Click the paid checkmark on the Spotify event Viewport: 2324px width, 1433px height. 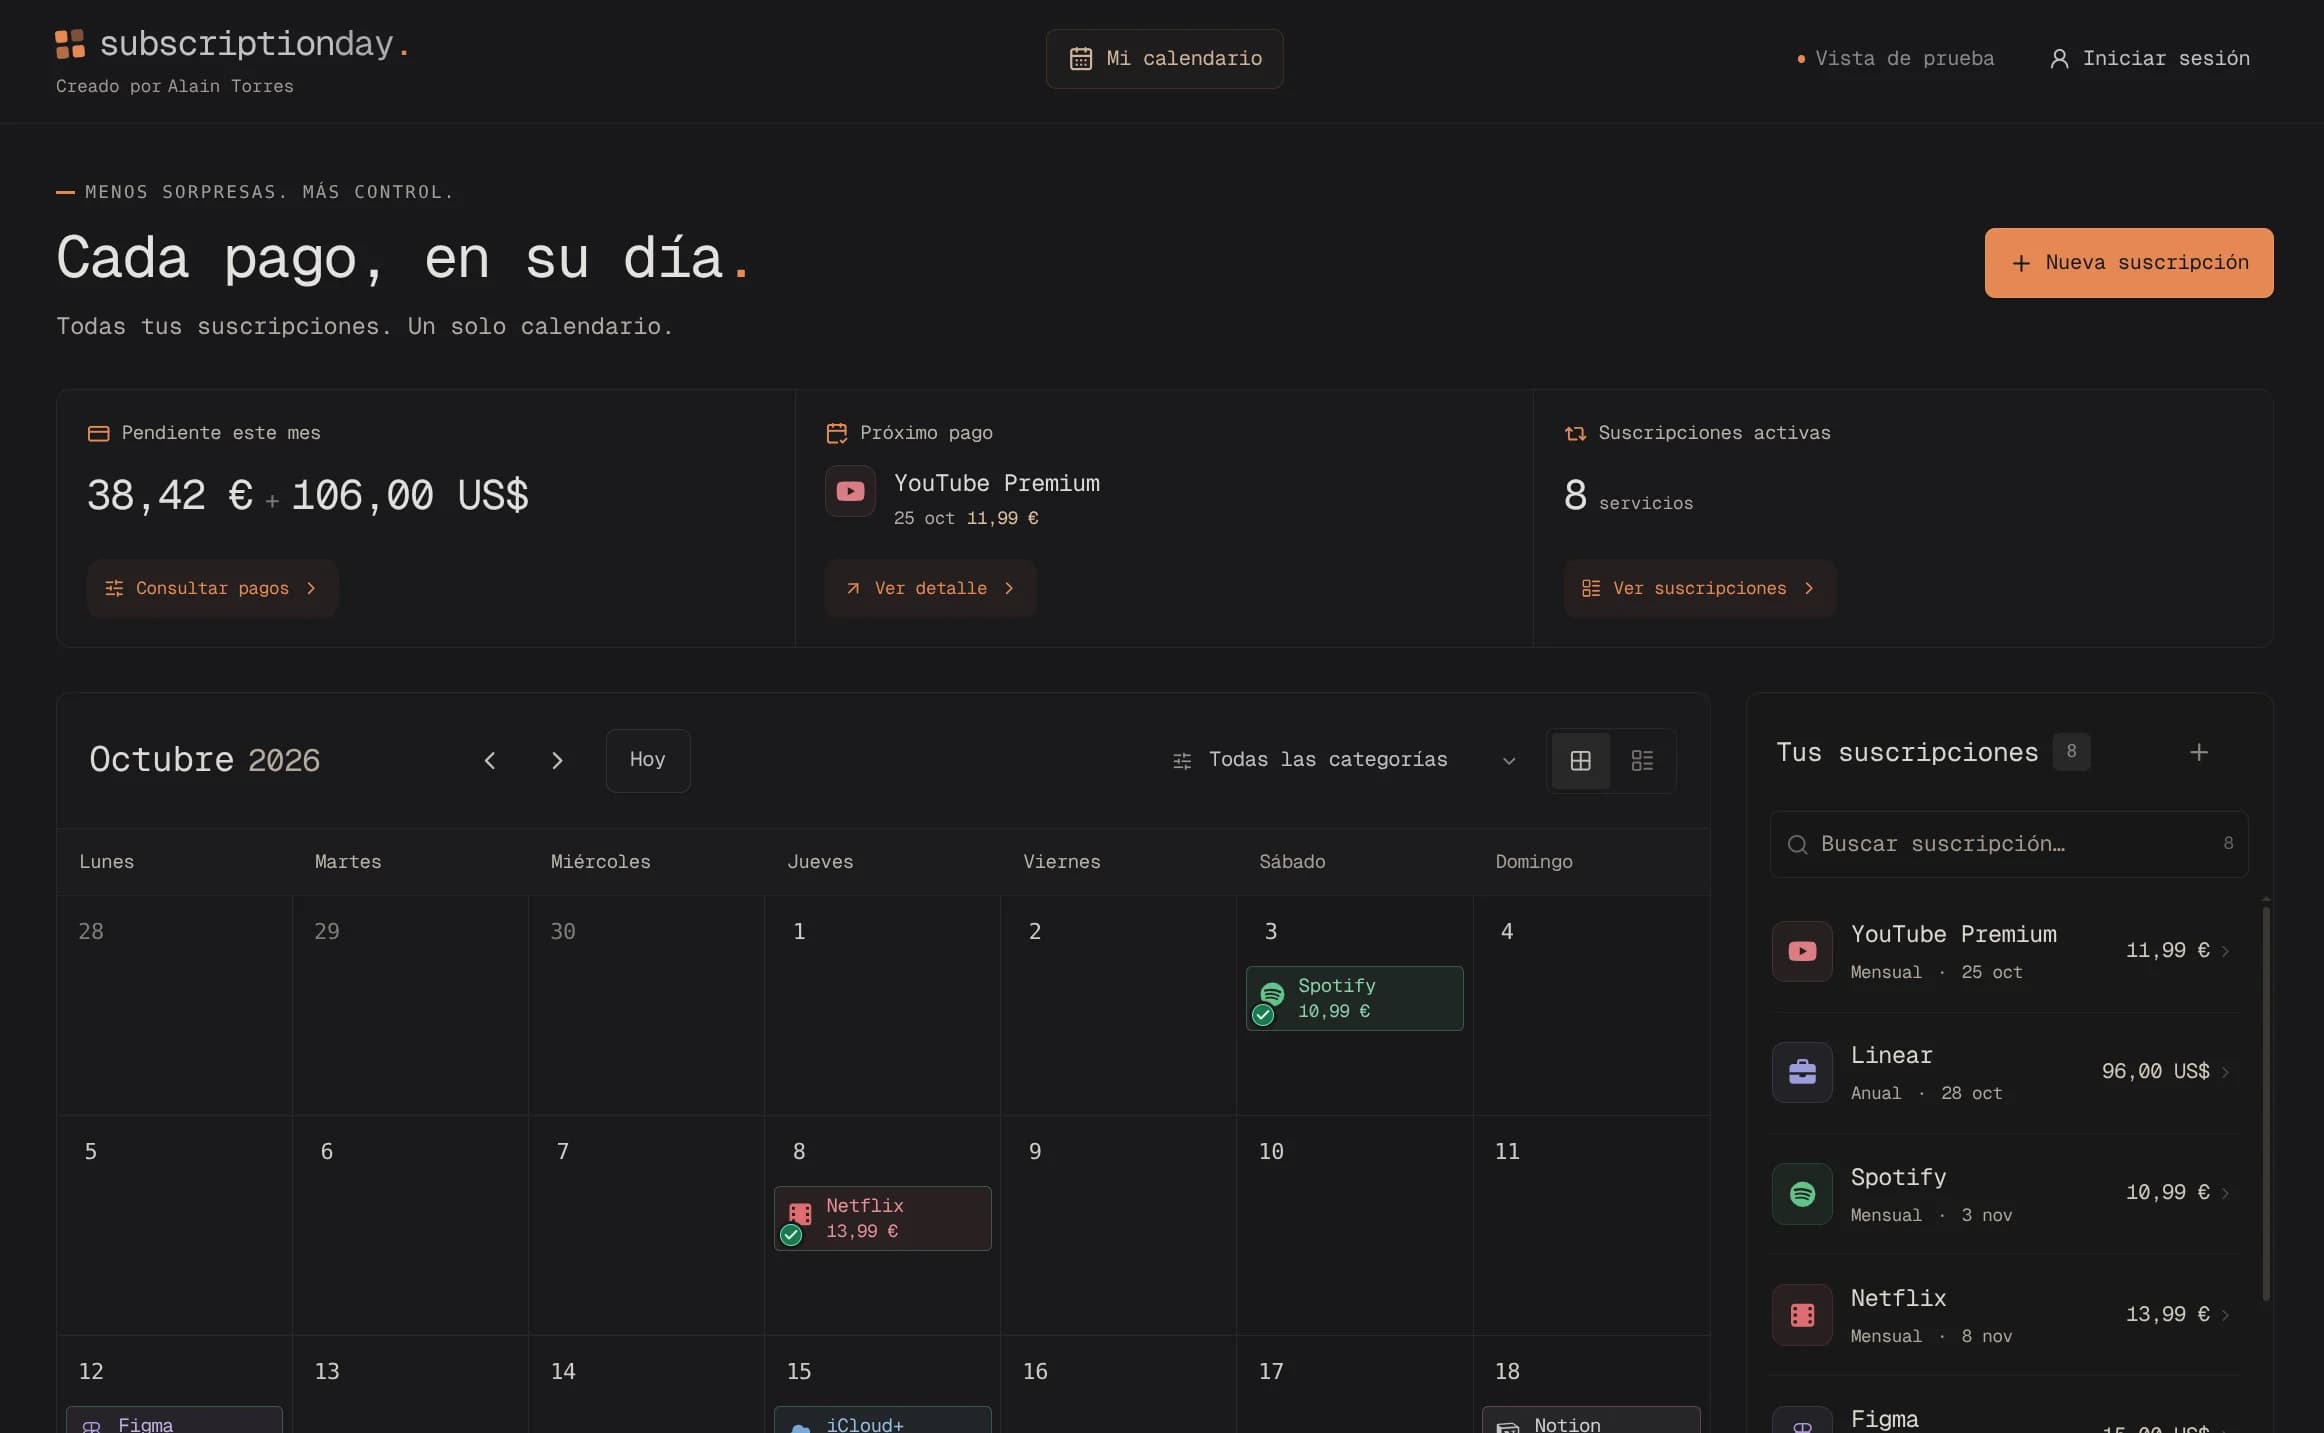(1263, 1015)
